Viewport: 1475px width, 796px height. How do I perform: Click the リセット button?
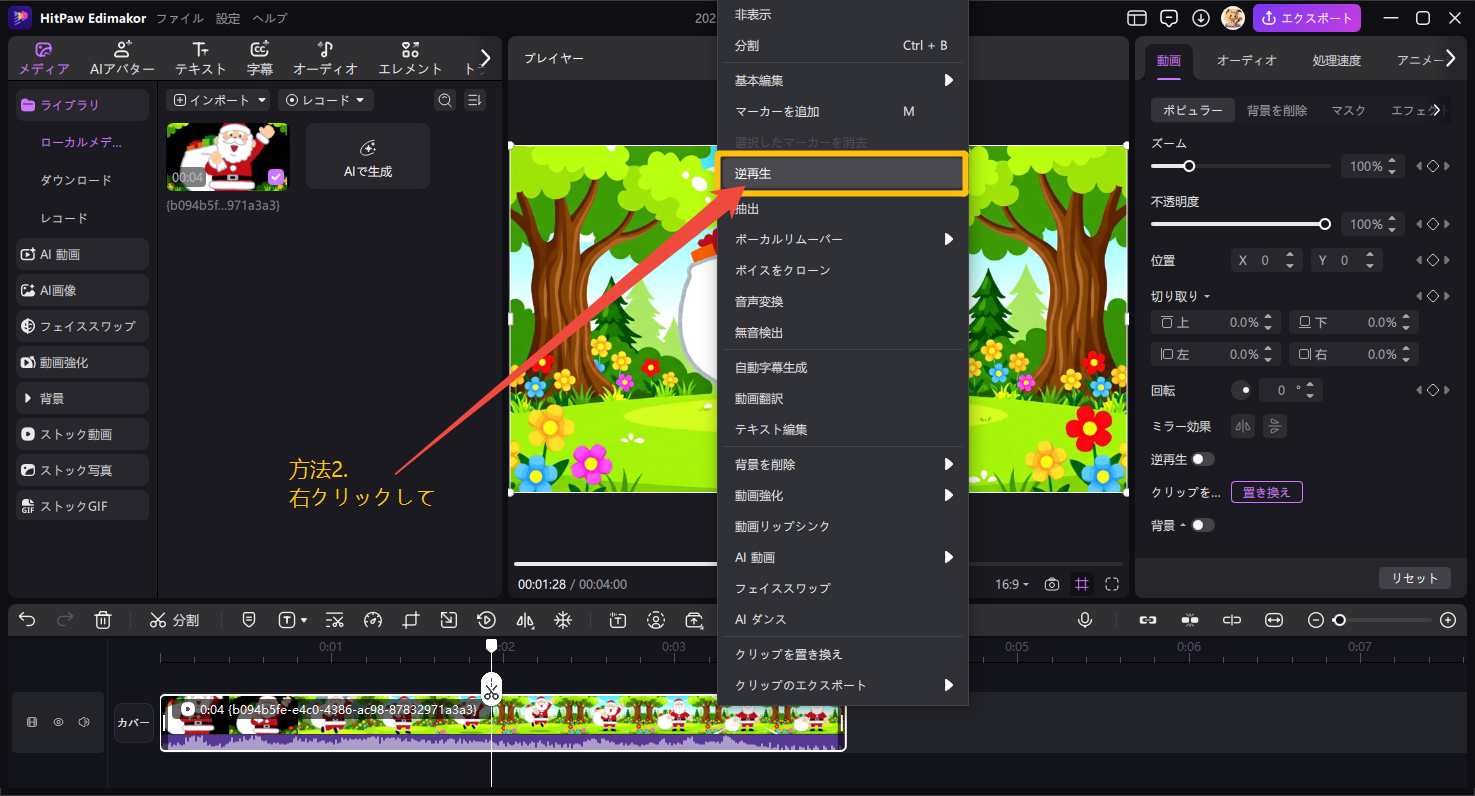coord(1414,578)
